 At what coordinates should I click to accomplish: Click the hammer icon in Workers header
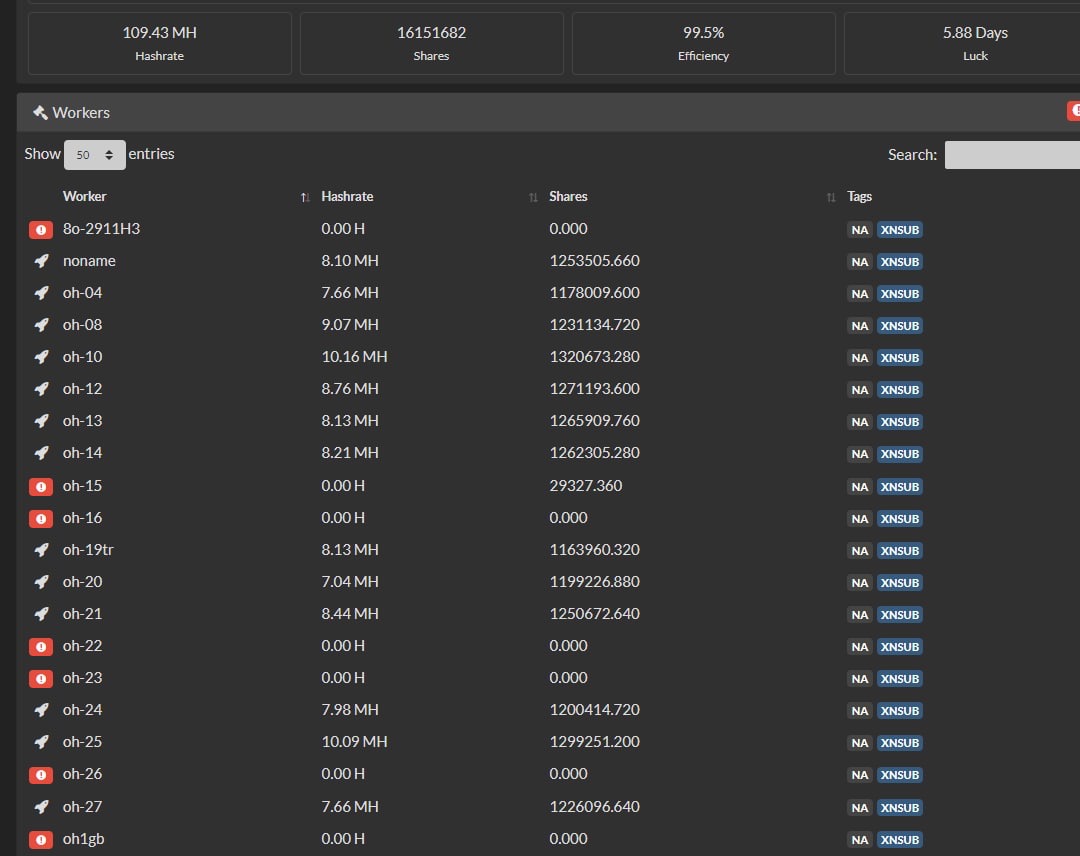[40, 113]
